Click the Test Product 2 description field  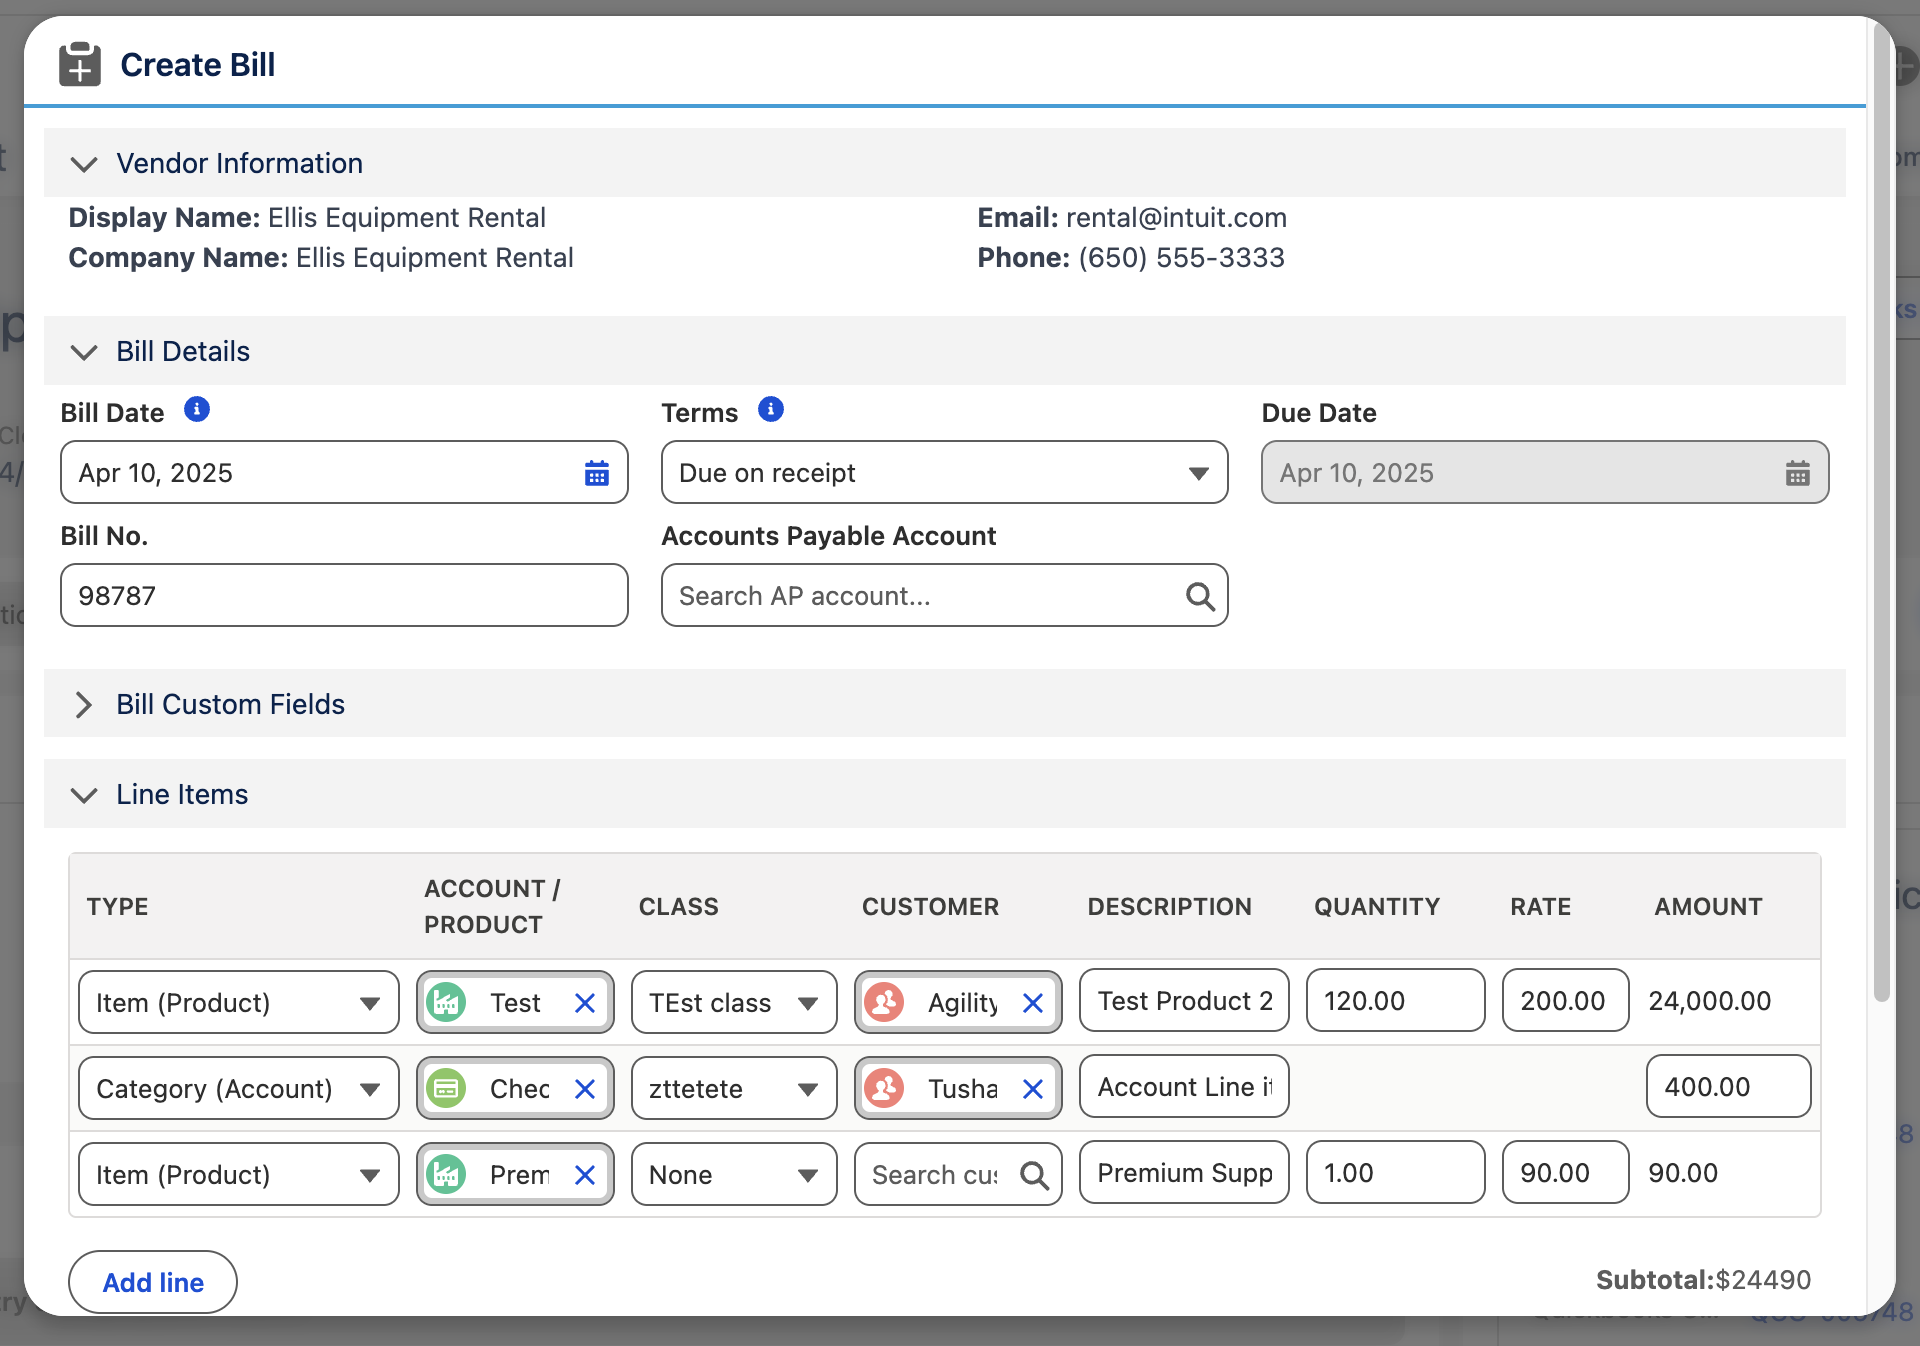1184,1001
